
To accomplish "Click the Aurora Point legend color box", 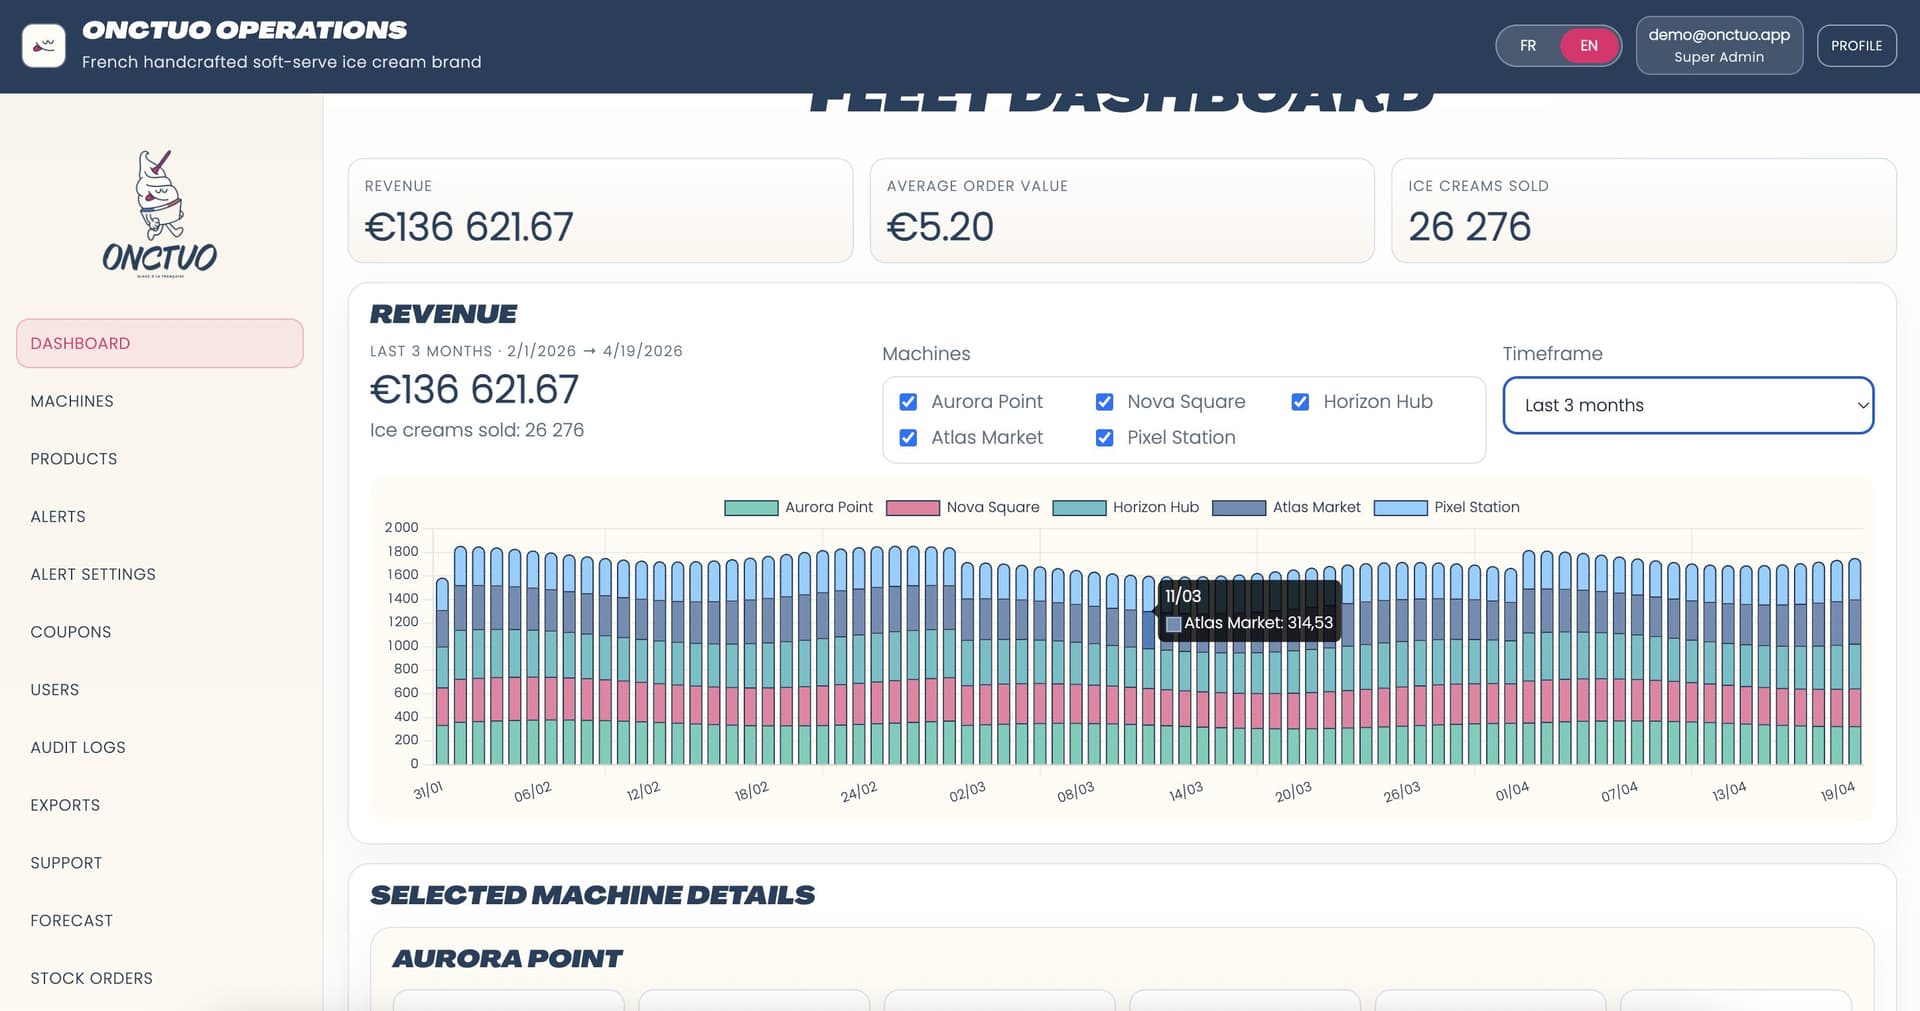I will pyautogui.click(x=751, y=508).
